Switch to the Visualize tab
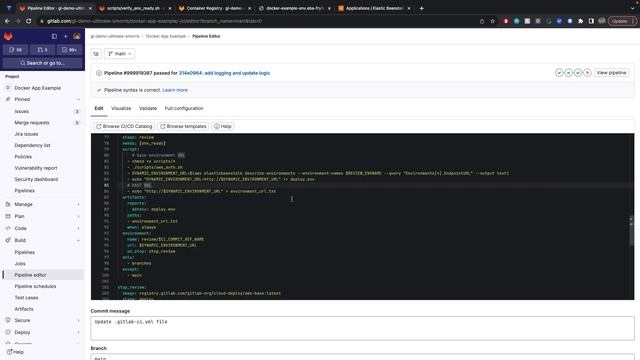 [121, 108]
